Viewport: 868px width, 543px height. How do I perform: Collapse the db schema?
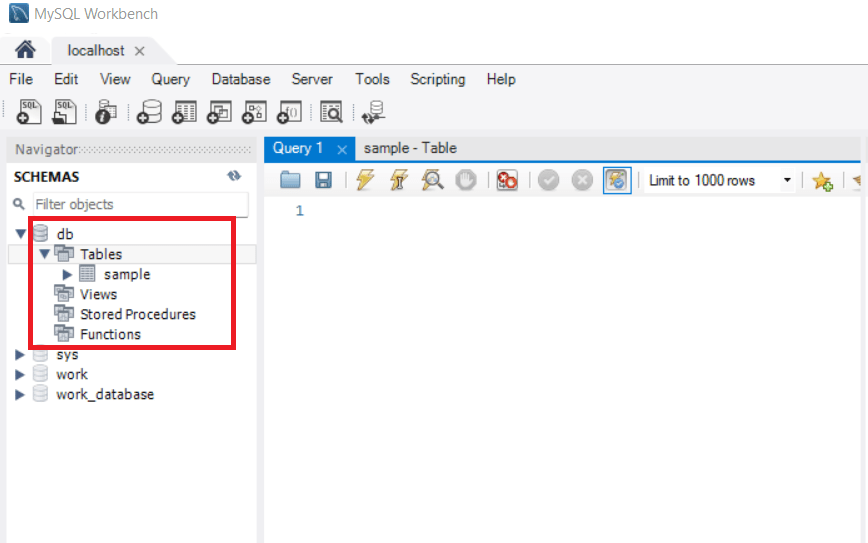20,234
